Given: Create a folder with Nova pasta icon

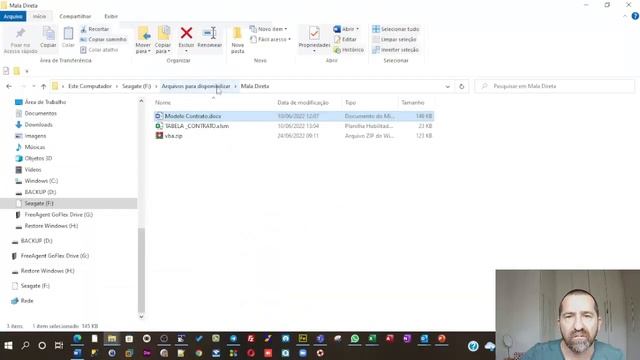Looking at the screenshot, I should (237, 33).
